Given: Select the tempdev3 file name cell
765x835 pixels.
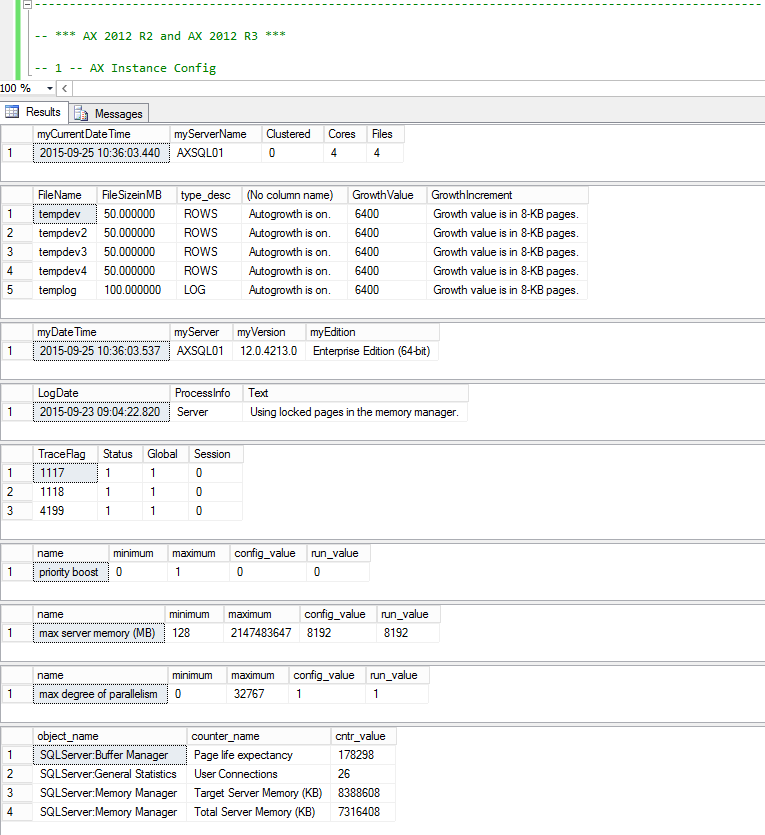Looking at the screenshot, I should click(65, 252).
